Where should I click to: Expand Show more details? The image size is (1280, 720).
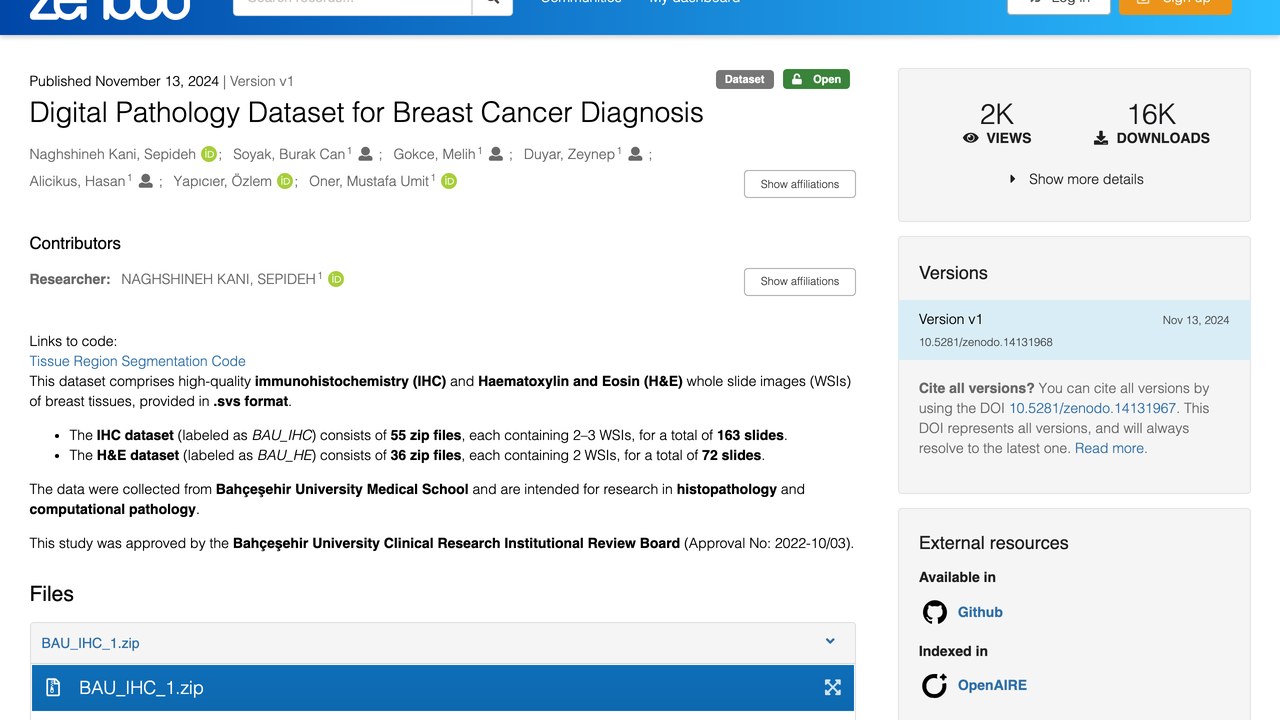[1074, 179]
